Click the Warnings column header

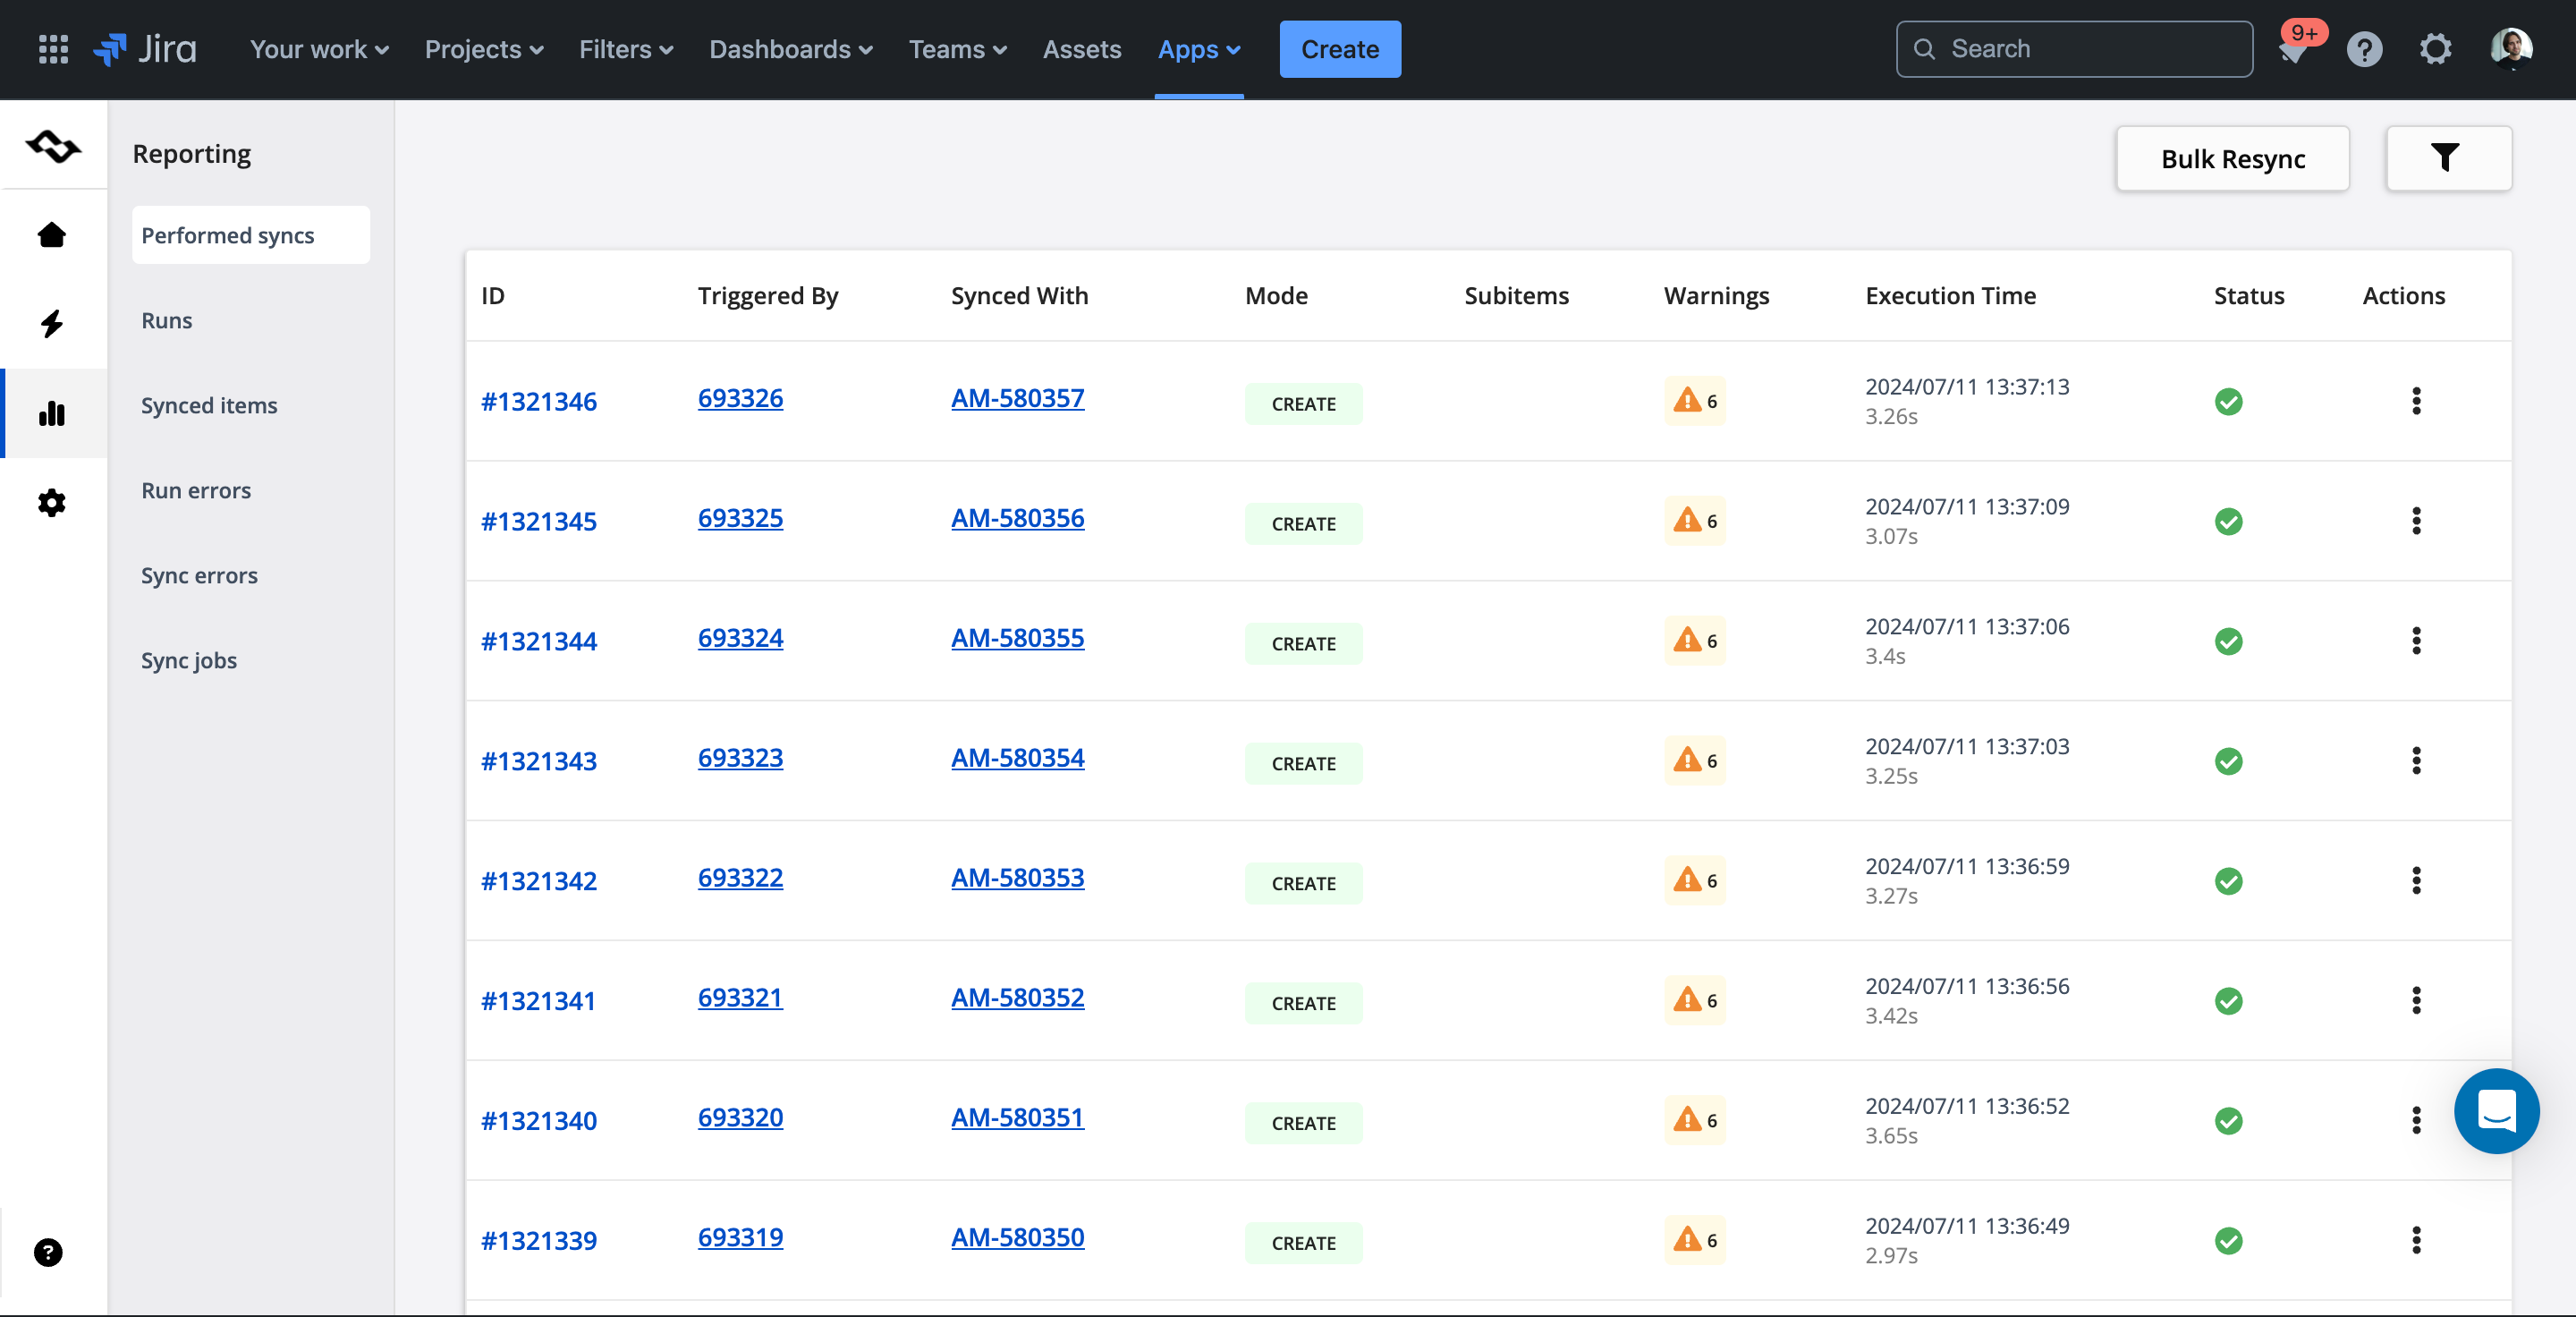[1716, 296]
